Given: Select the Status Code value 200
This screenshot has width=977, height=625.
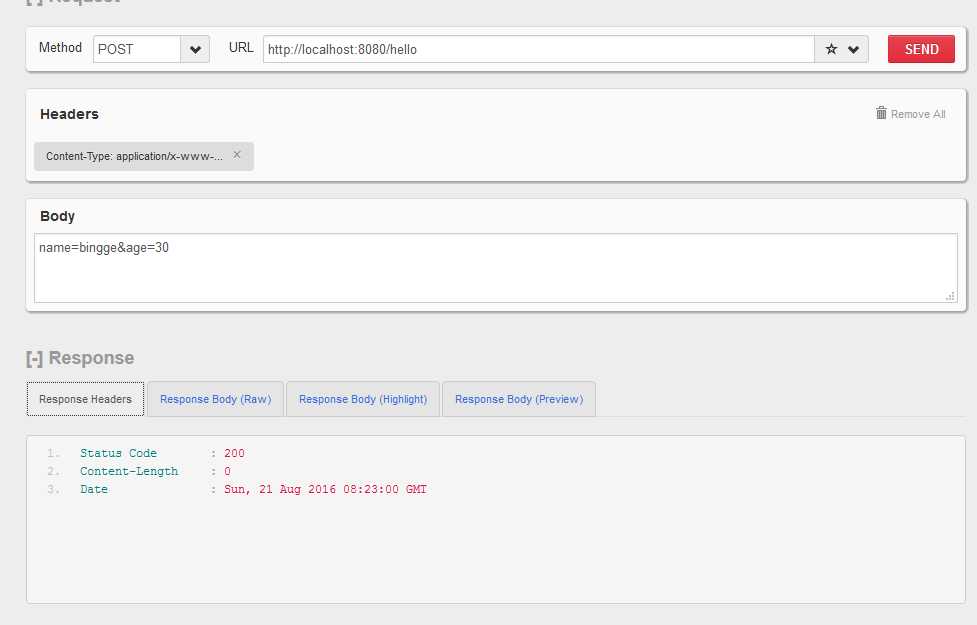Looking at the screenshot, I should pyautogui.click(x=234, y=453).
